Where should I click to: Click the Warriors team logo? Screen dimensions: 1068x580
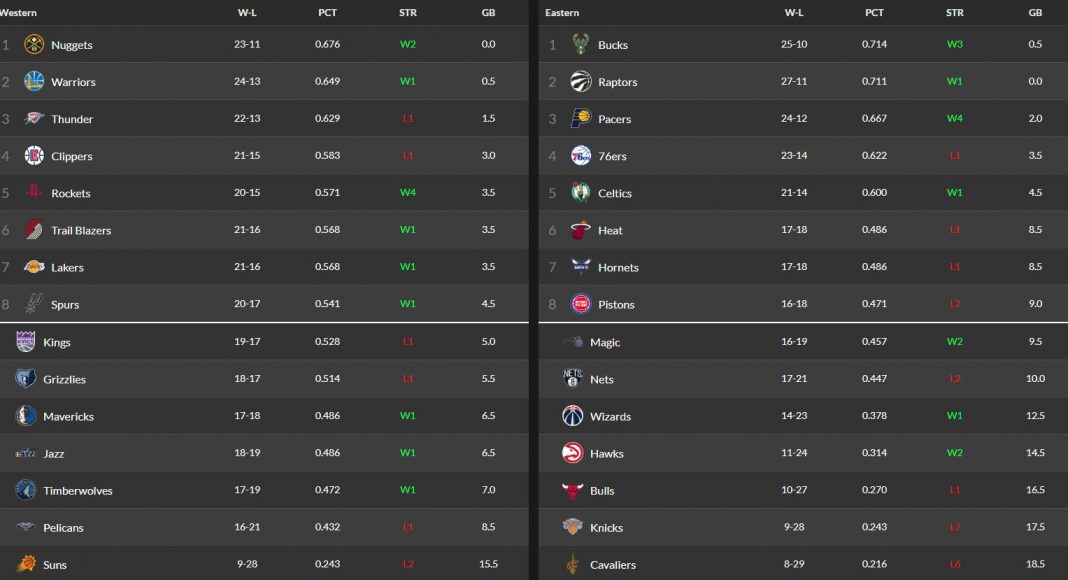[34, 82]
